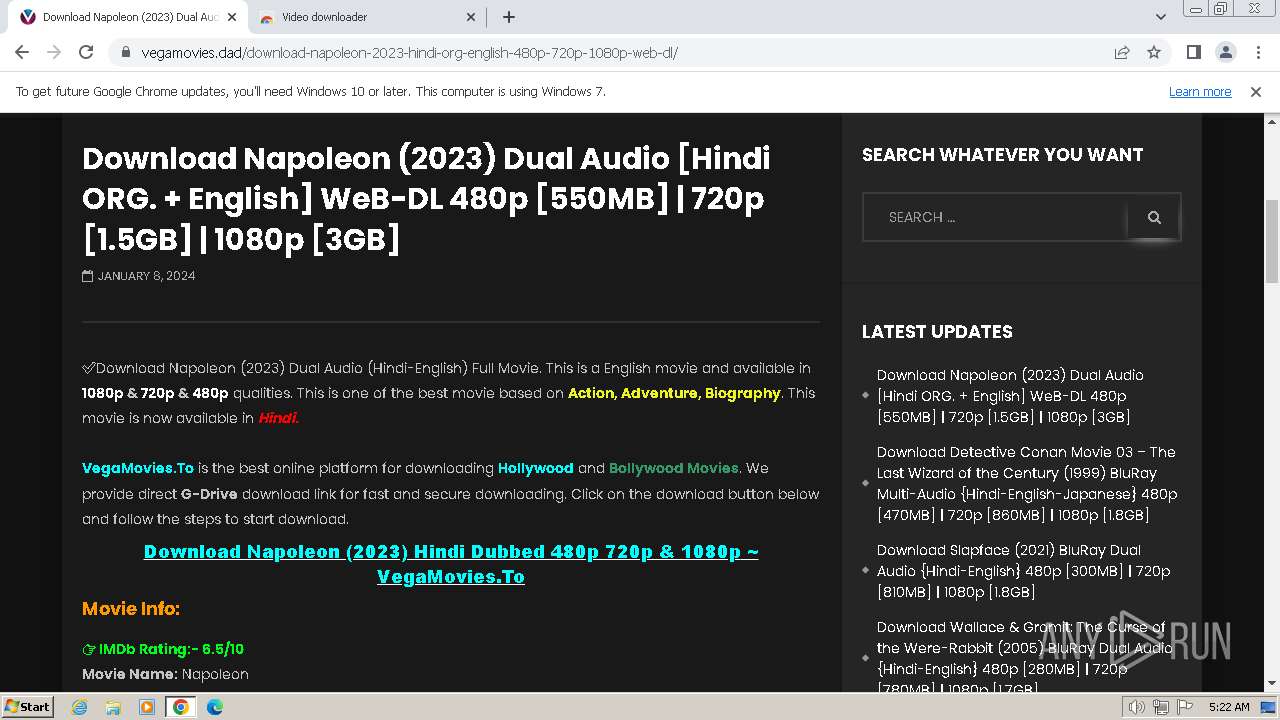
Task: Close the Video downloader tab
Action: [472, 17]
